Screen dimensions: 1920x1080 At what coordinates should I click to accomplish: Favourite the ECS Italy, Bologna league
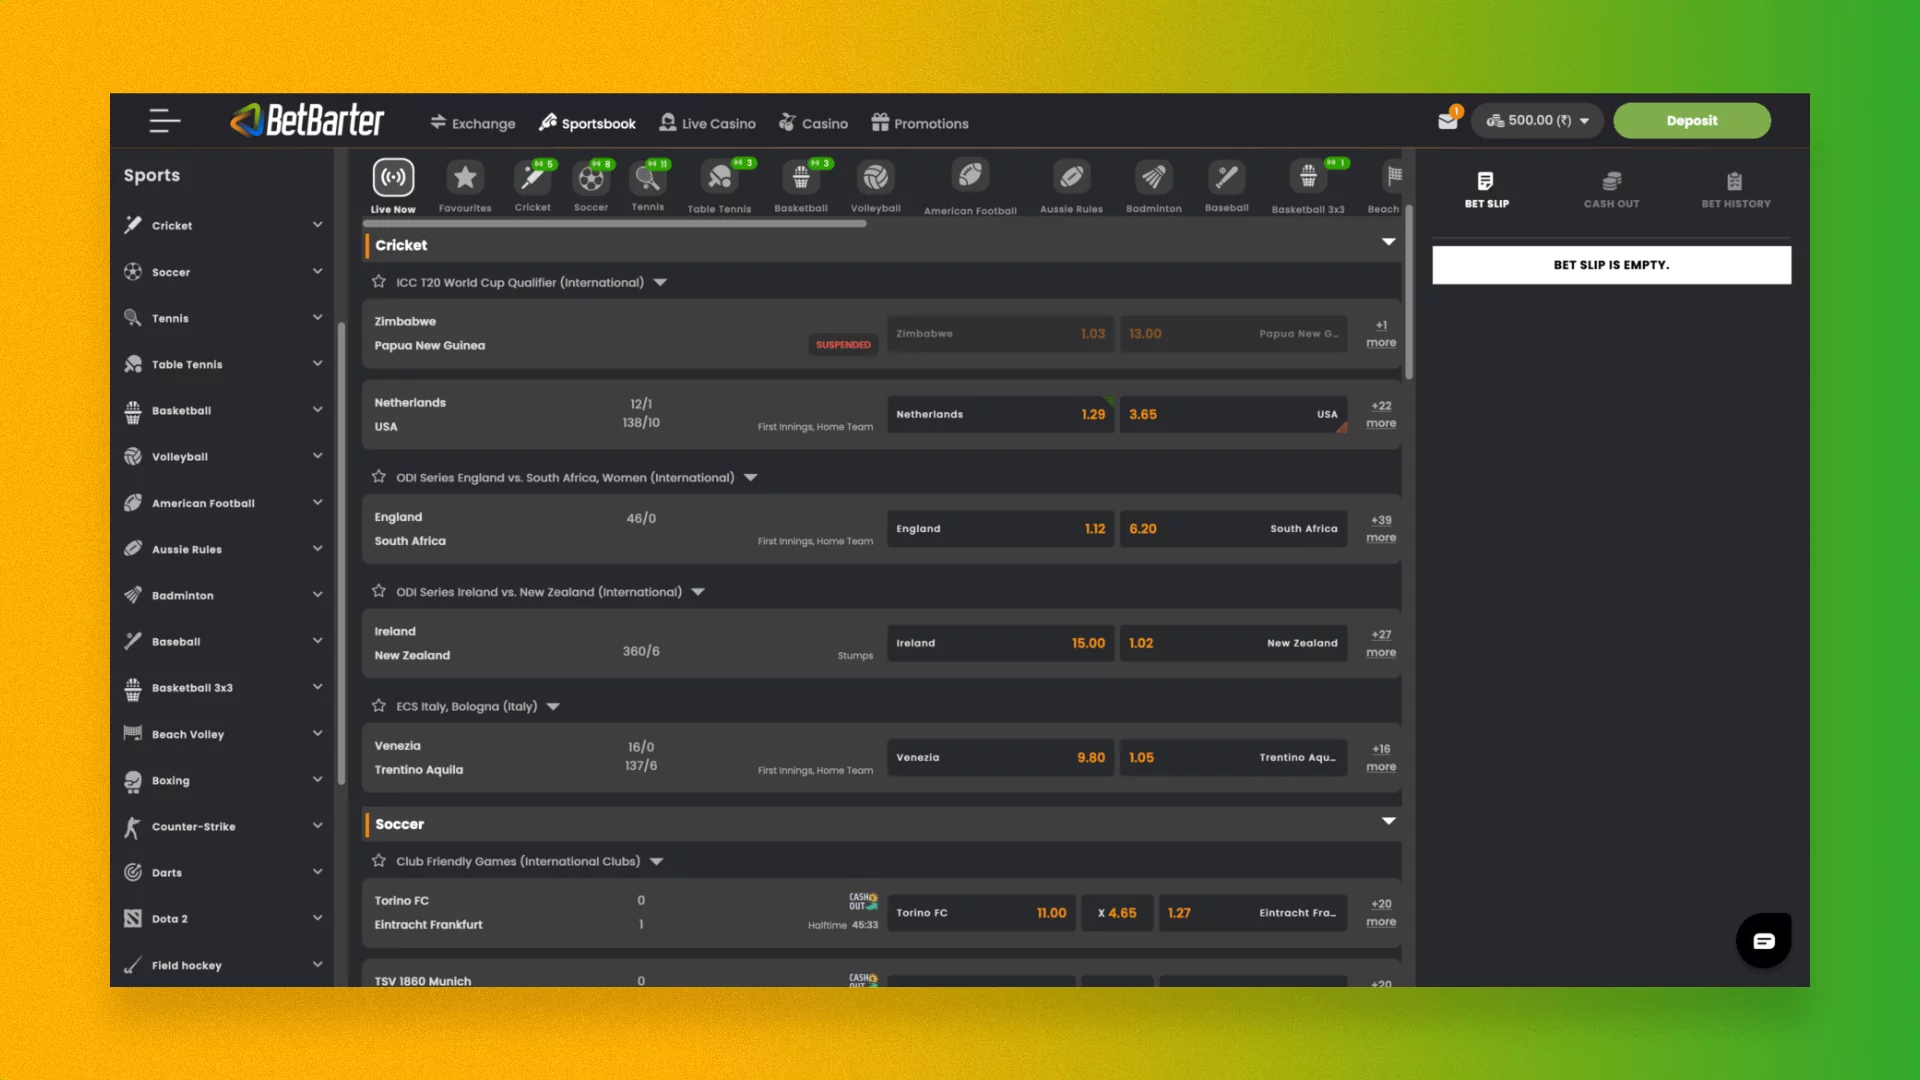pos(379,706)
